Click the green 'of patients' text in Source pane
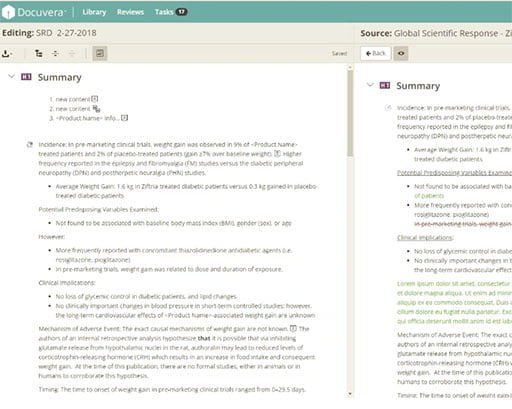Screen dimensions: 512x409 coord(429,196)
